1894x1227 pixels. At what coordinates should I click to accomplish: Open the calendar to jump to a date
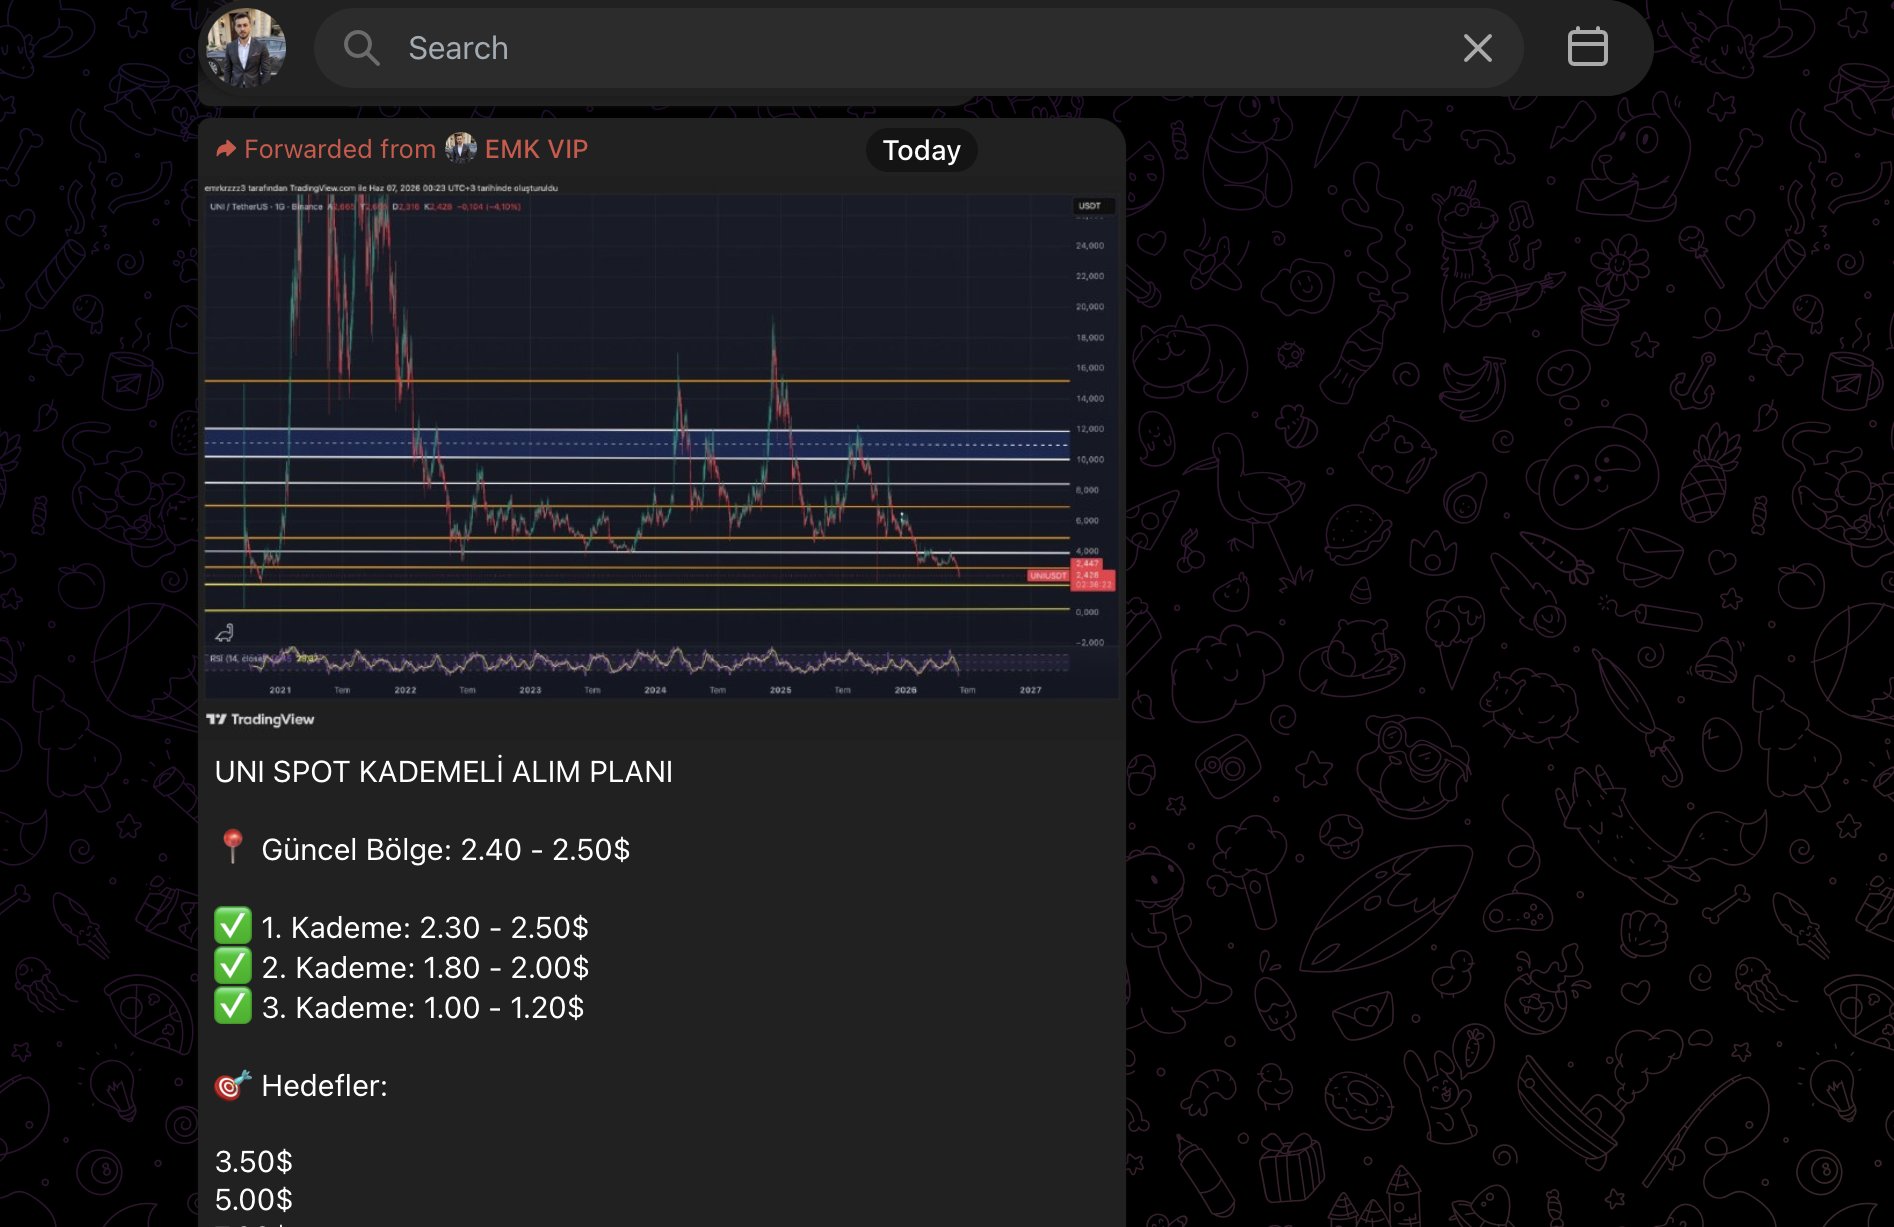(1587, 47)
